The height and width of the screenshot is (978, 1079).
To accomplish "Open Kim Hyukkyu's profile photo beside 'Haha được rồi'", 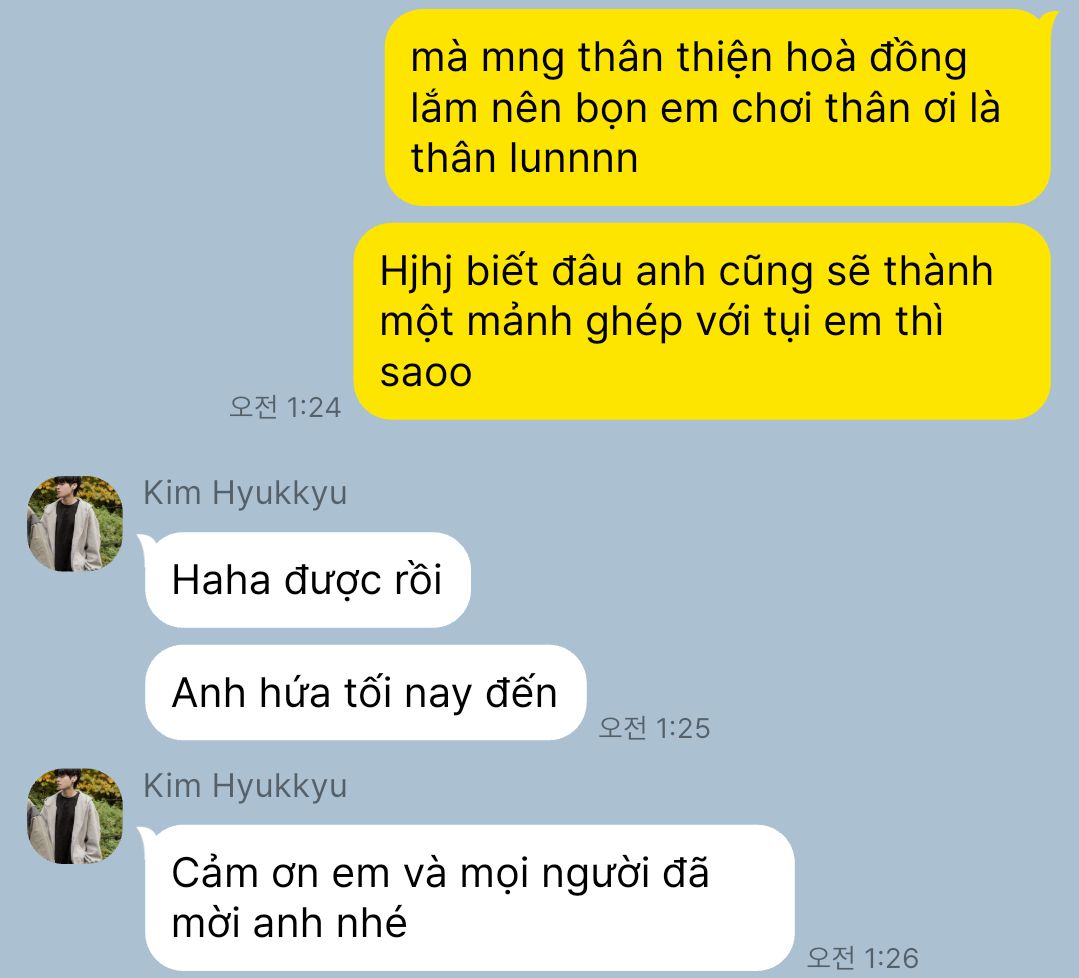I will tap(75, 523).
